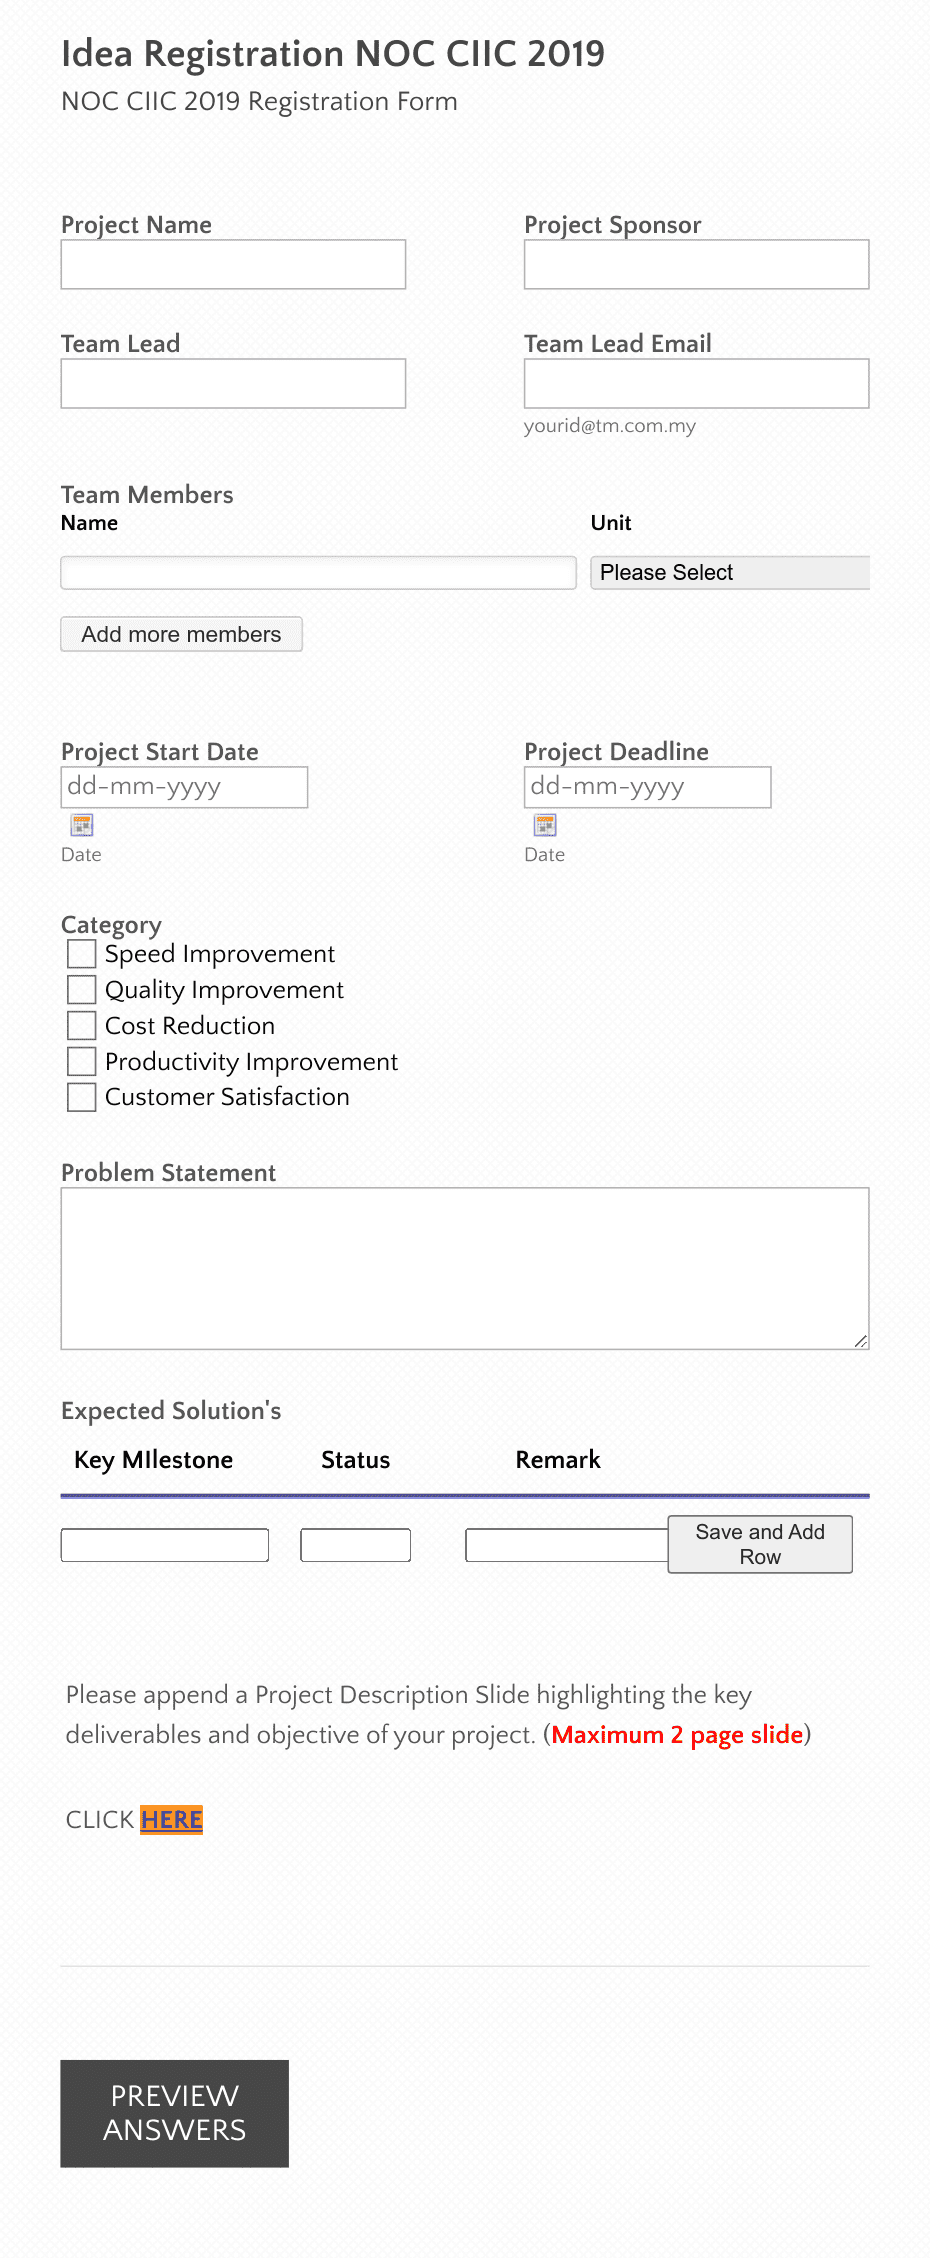Click the Remark input in Expected Solution's
Image resolution: width=930 pixels, height=2258 pixels.
point(565,1544)
